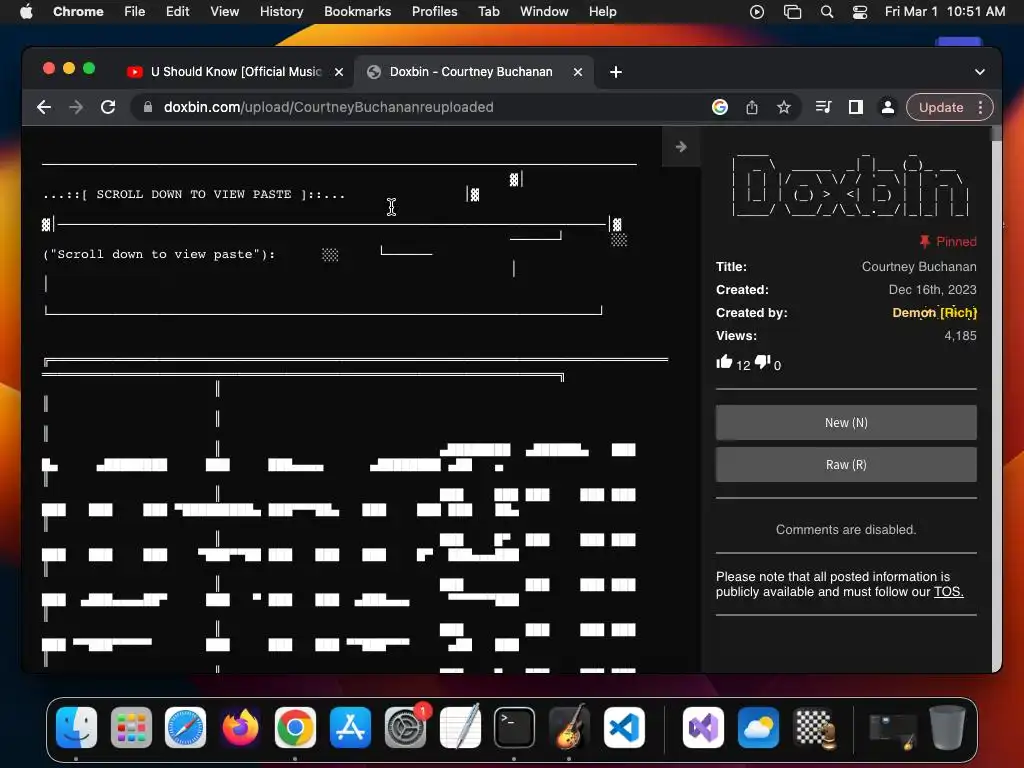Launch Chess from the Dock
The image size is (1024, 768).
814,727
